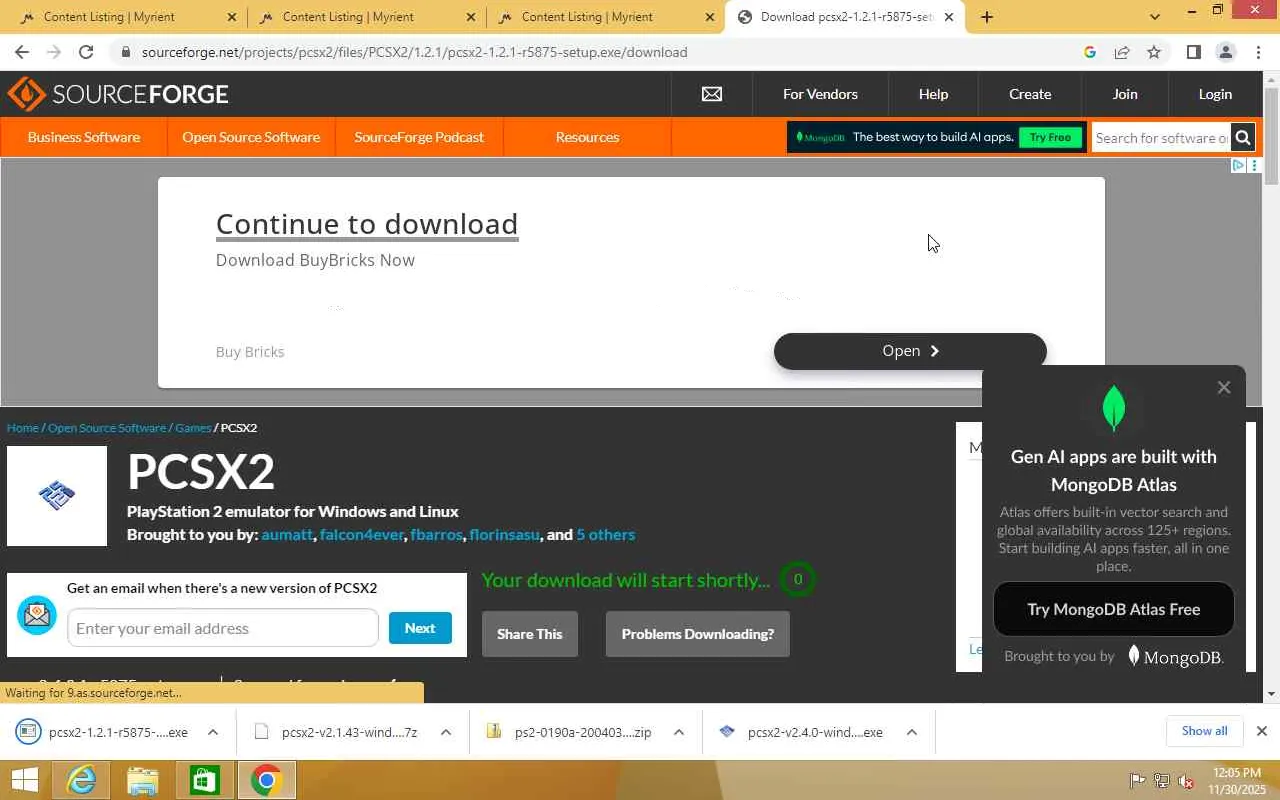Click Try MongoDB Atlas Free button
This screenshot has height=800, width=1280.
pyautogui.click(x=1114, y=609)
